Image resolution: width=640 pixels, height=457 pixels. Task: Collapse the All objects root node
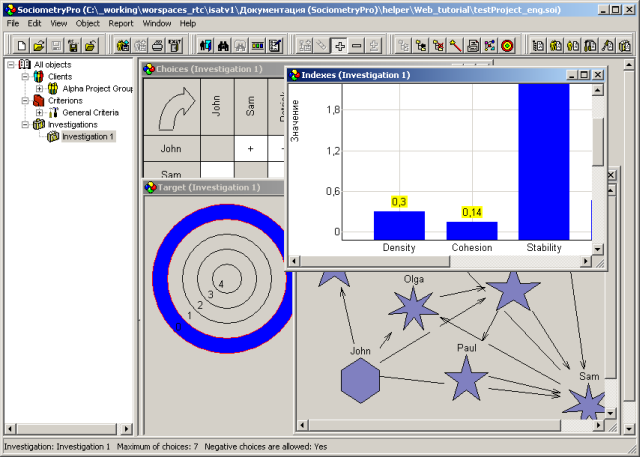point(11,64)
